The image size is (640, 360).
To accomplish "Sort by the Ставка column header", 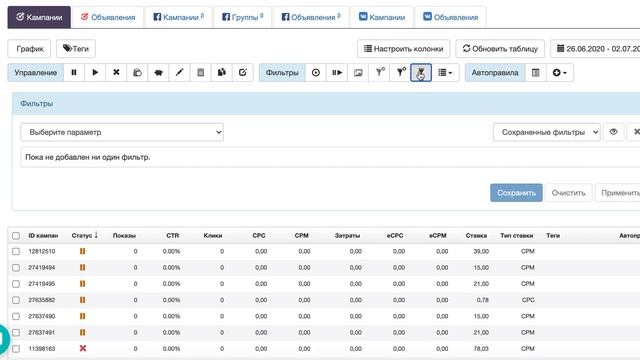I will coord(476,236).
